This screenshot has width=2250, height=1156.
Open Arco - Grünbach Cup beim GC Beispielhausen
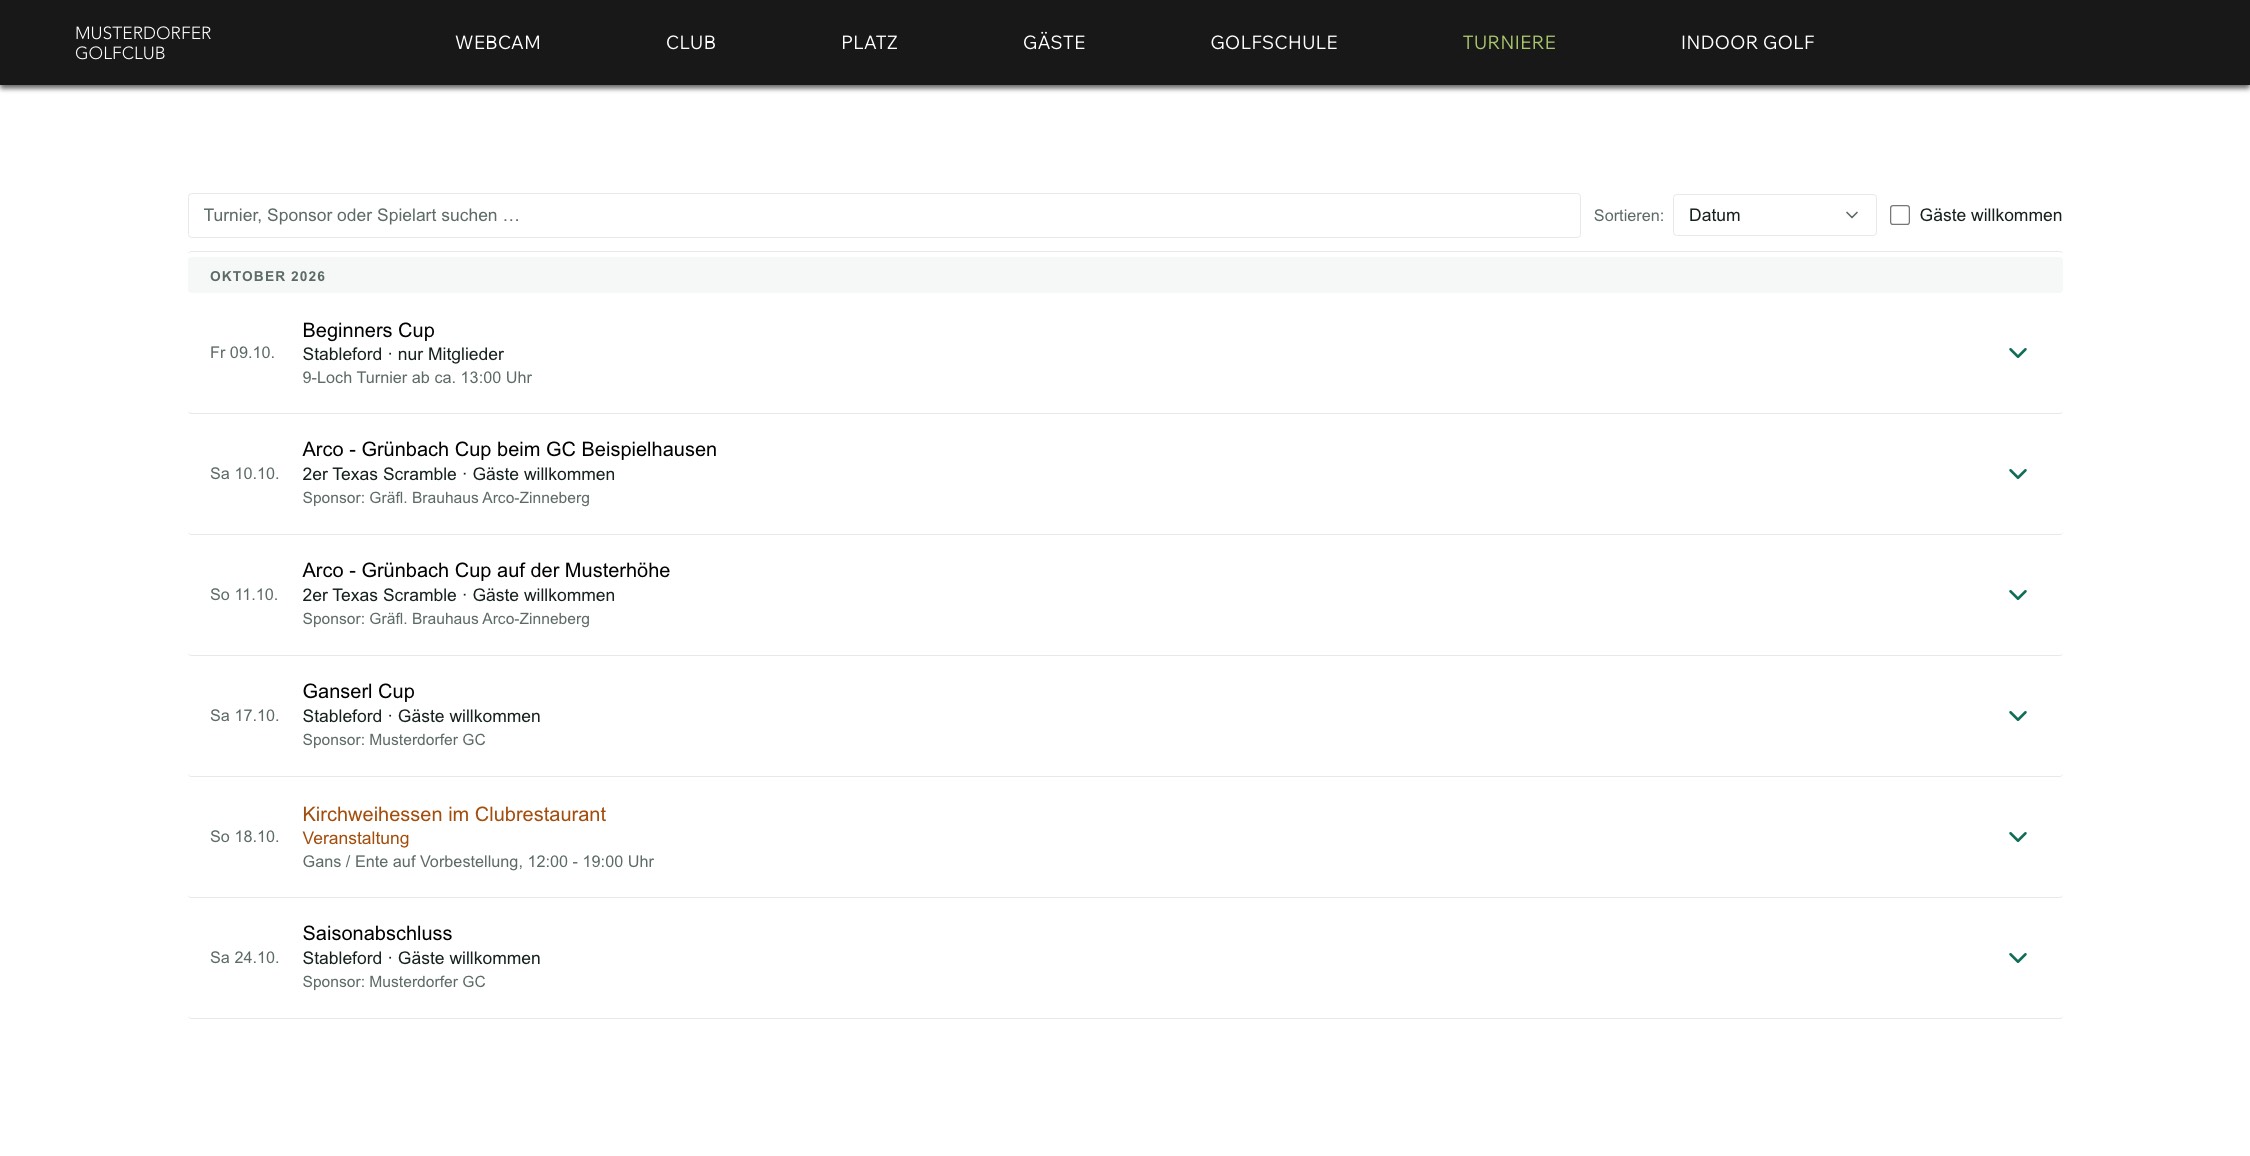point(509,449)
